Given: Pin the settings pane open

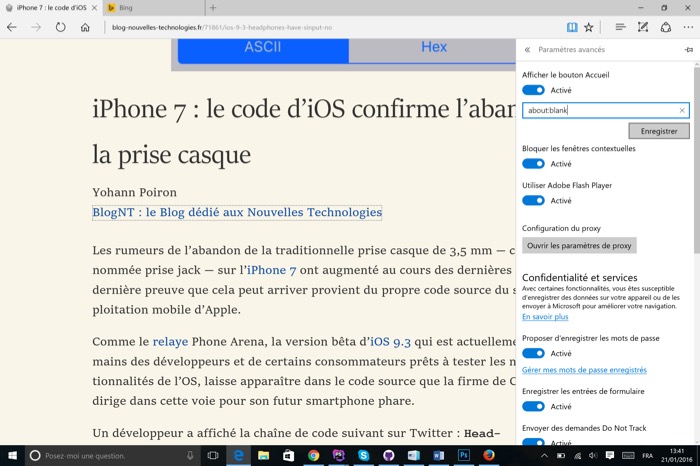Looking at the screenshot, I should point(688,49).
